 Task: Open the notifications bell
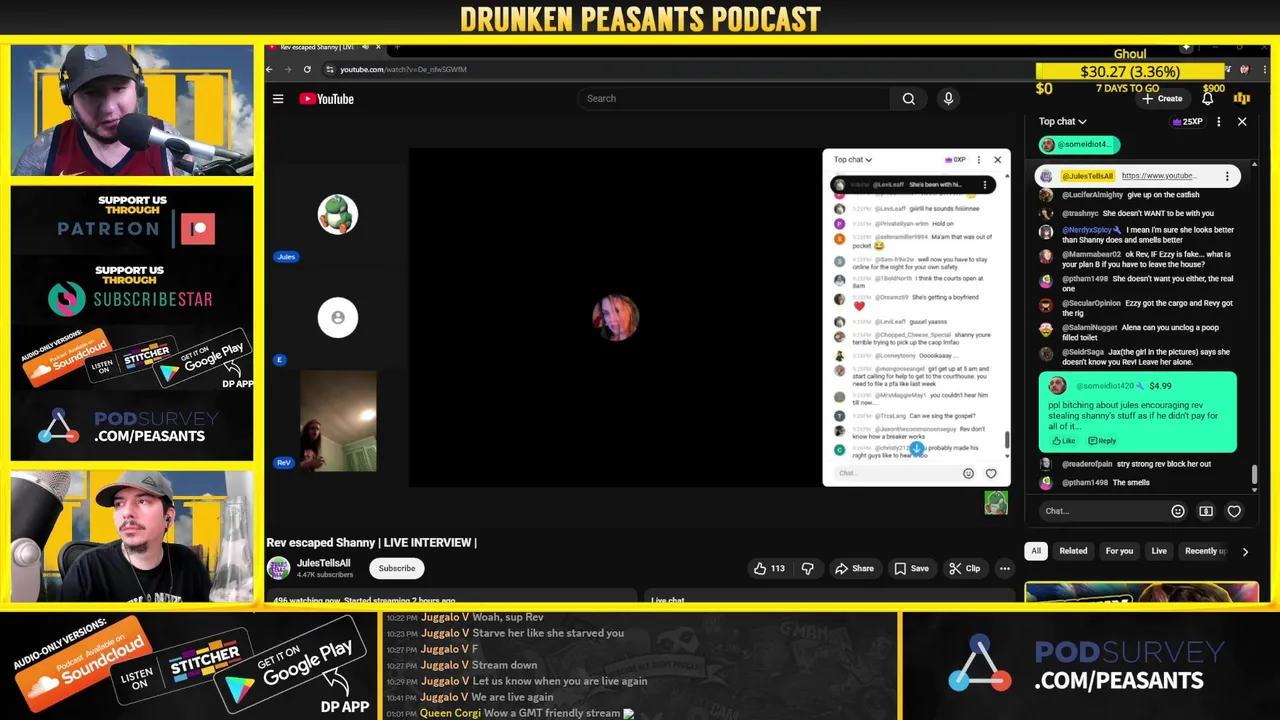point(1207,99)
